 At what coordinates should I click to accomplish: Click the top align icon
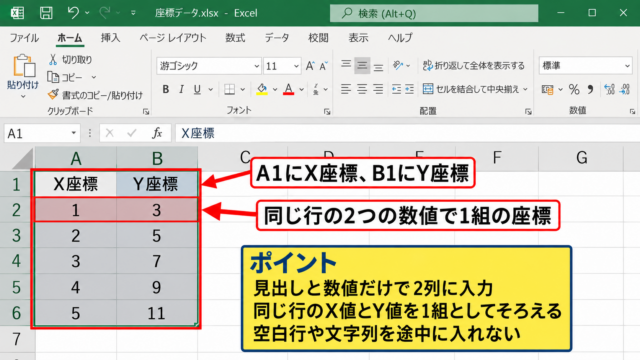pos(346,65)
